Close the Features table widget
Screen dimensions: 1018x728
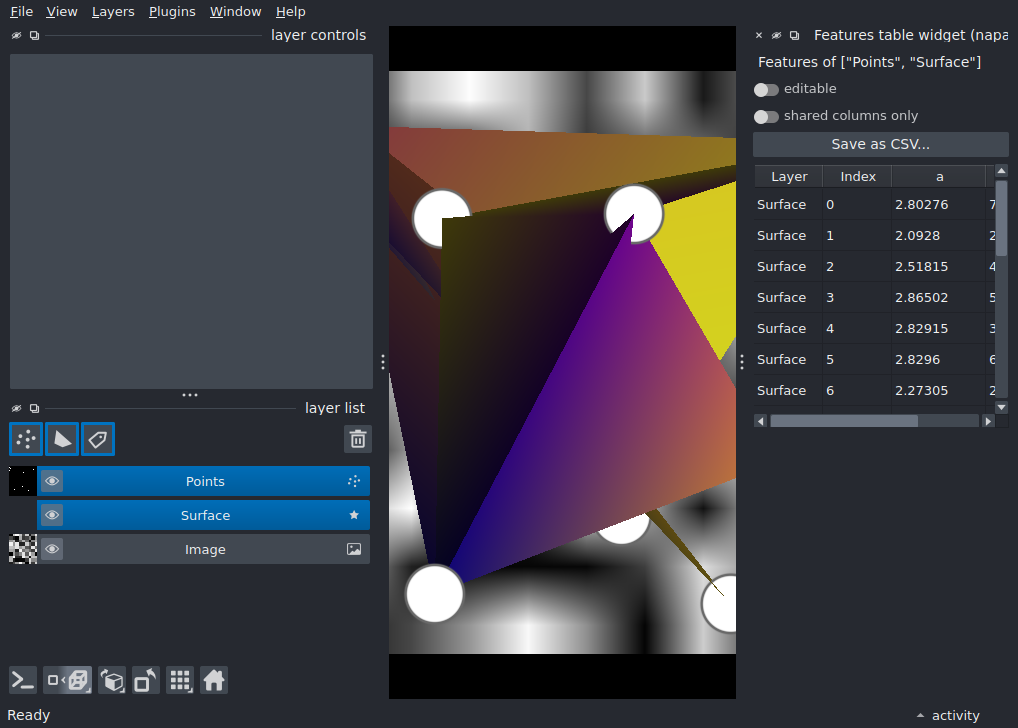(759, 36)
